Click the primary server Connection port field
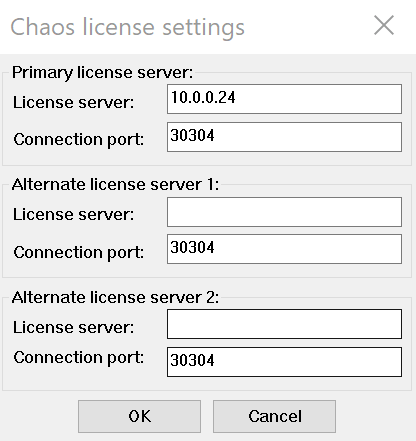The image size is (416, 441). (284, 137)
